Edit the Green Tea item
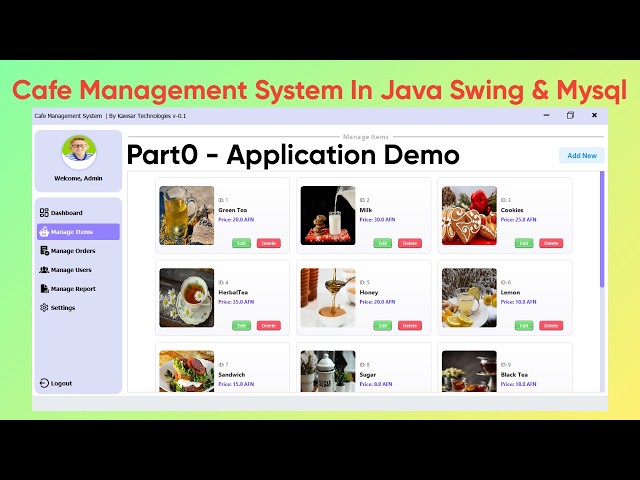 coord(241,243)
